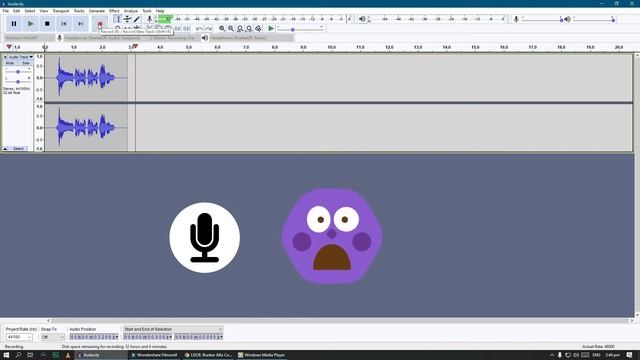Close the audio track with its X button
This screenshot has height=360, width=640.
(x=5, y=57)
